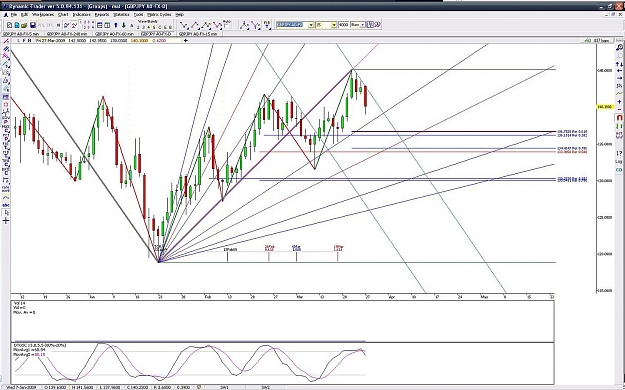
Task: Select the zoom magnifier icon
Action: [620, 47]
